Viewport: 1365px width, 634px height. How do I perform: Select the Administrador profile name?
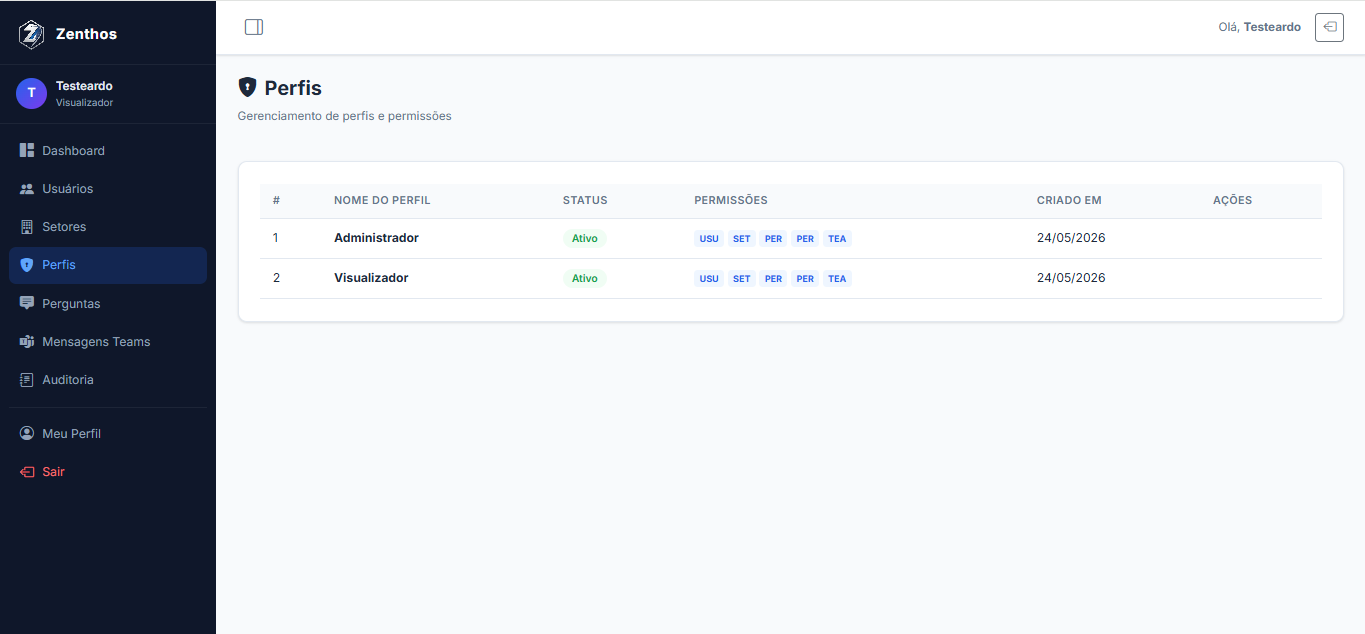[376, 238]
